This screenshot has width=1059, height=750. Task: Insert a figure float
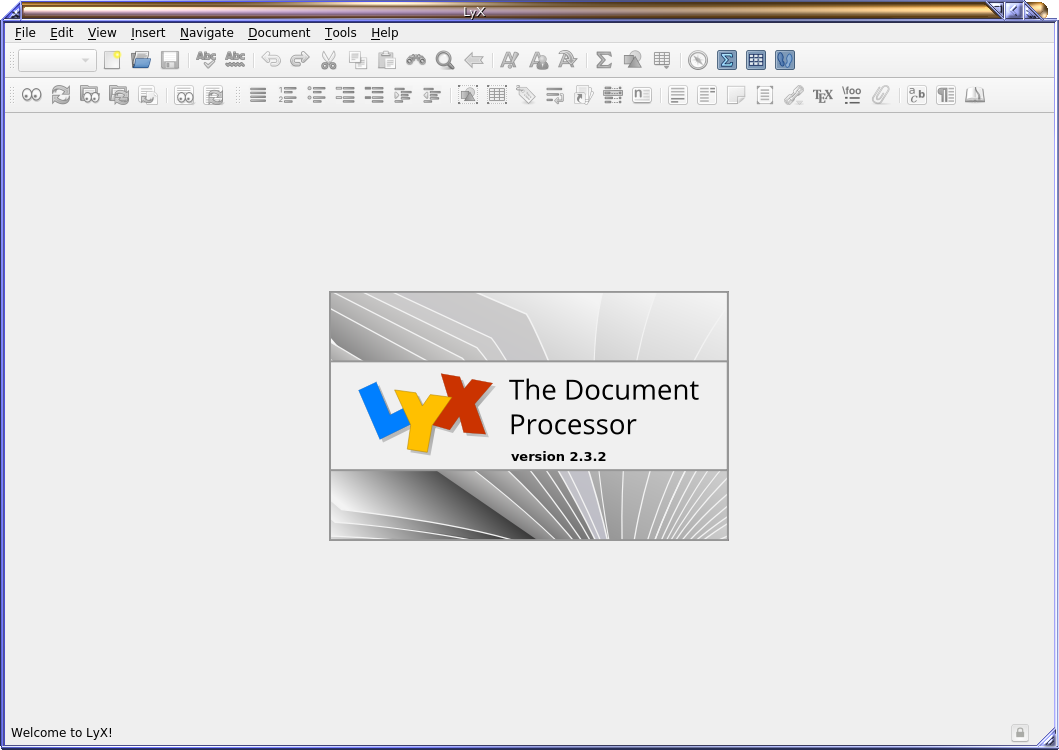(468, 95)
